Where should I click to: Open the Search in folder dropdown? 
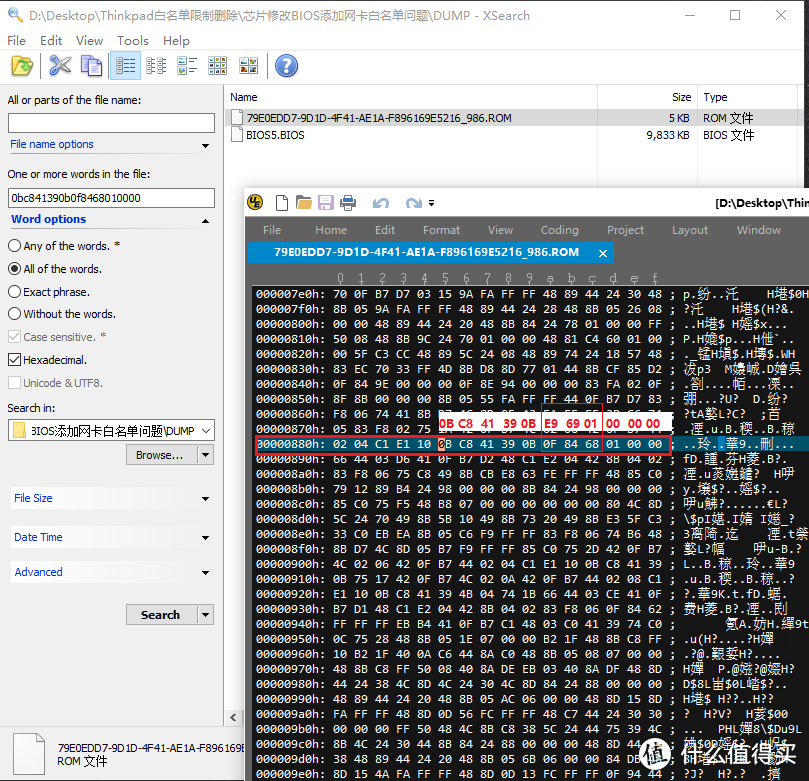[206, 430]
